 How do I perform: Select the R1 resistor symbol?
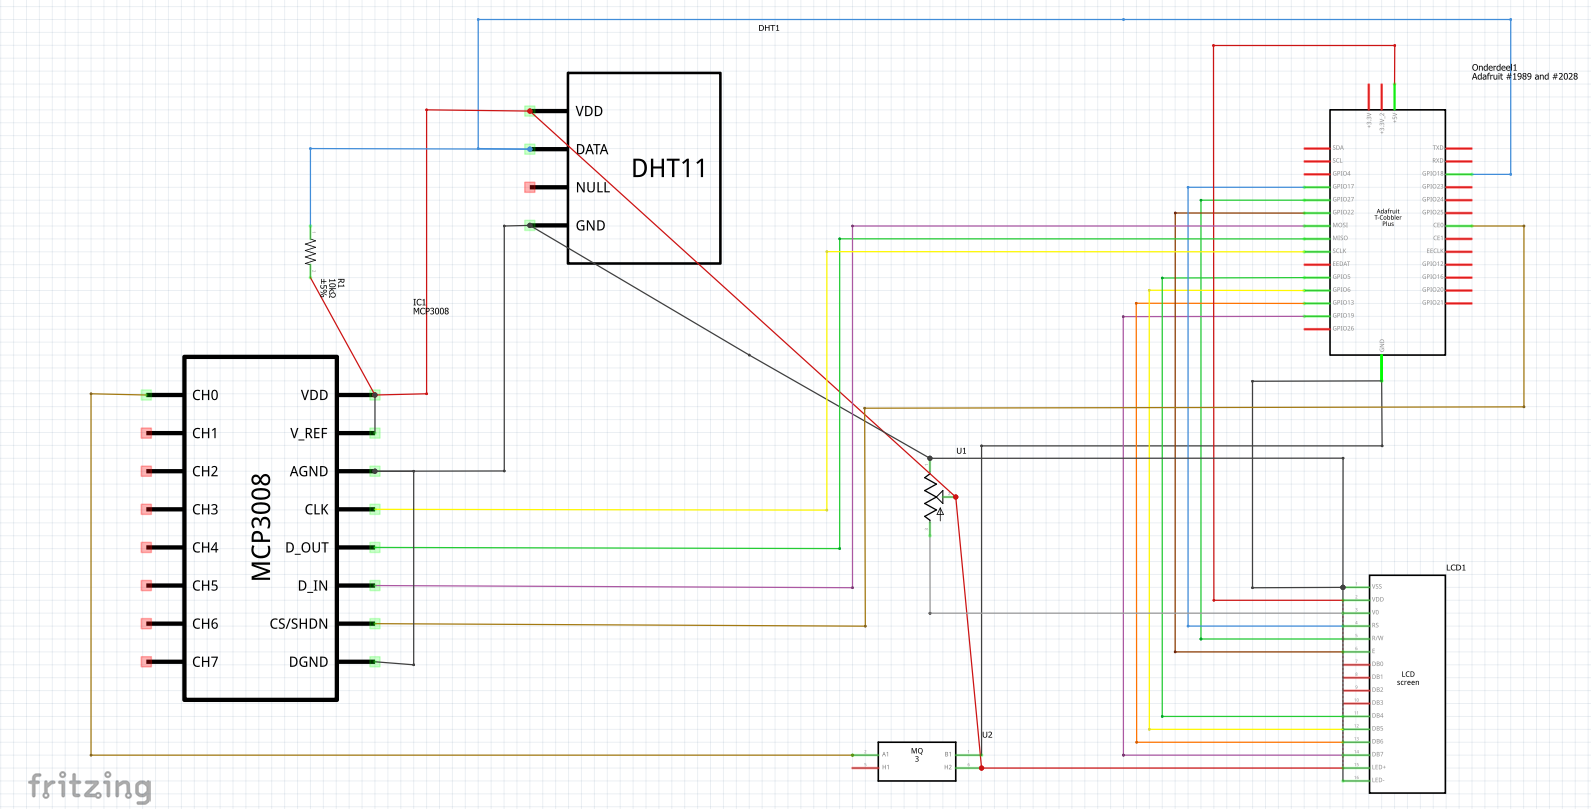(311, 251)
